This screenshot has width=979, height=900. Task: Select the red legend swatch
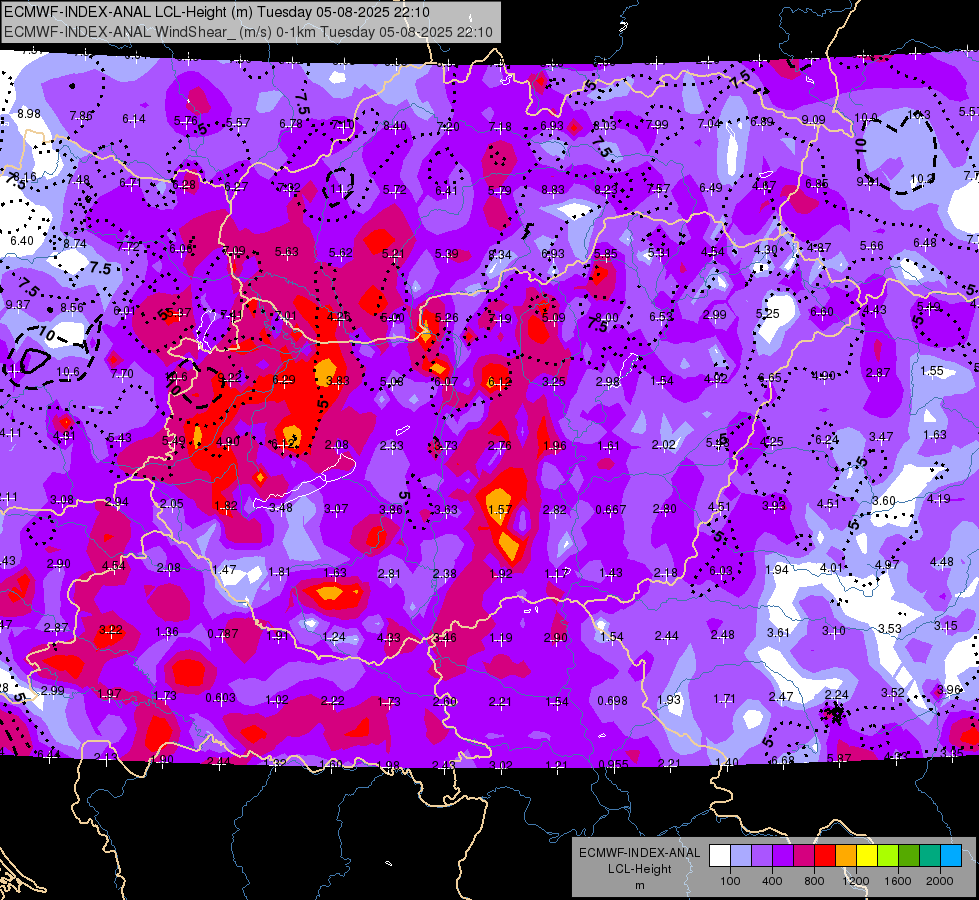point(825,856)
